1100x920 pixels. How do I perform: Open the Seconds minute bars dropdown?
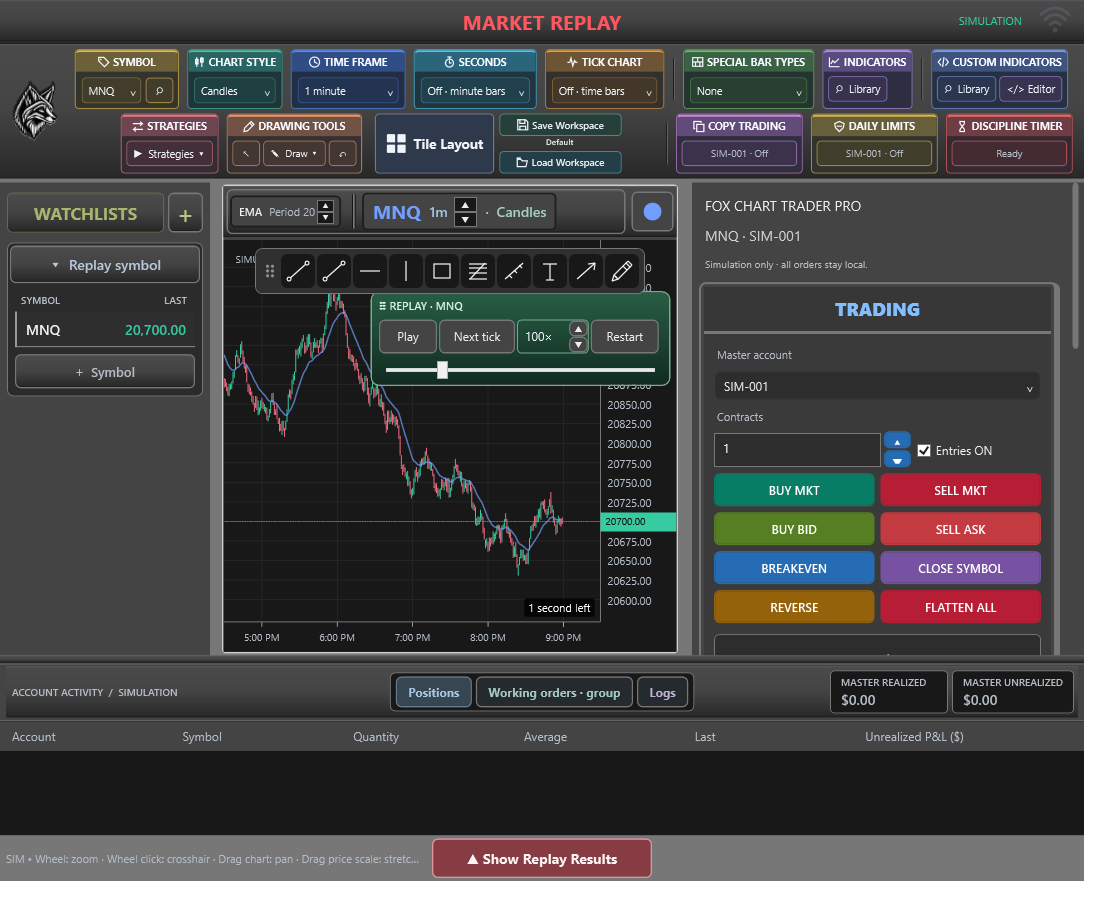[x=475, y=91]
